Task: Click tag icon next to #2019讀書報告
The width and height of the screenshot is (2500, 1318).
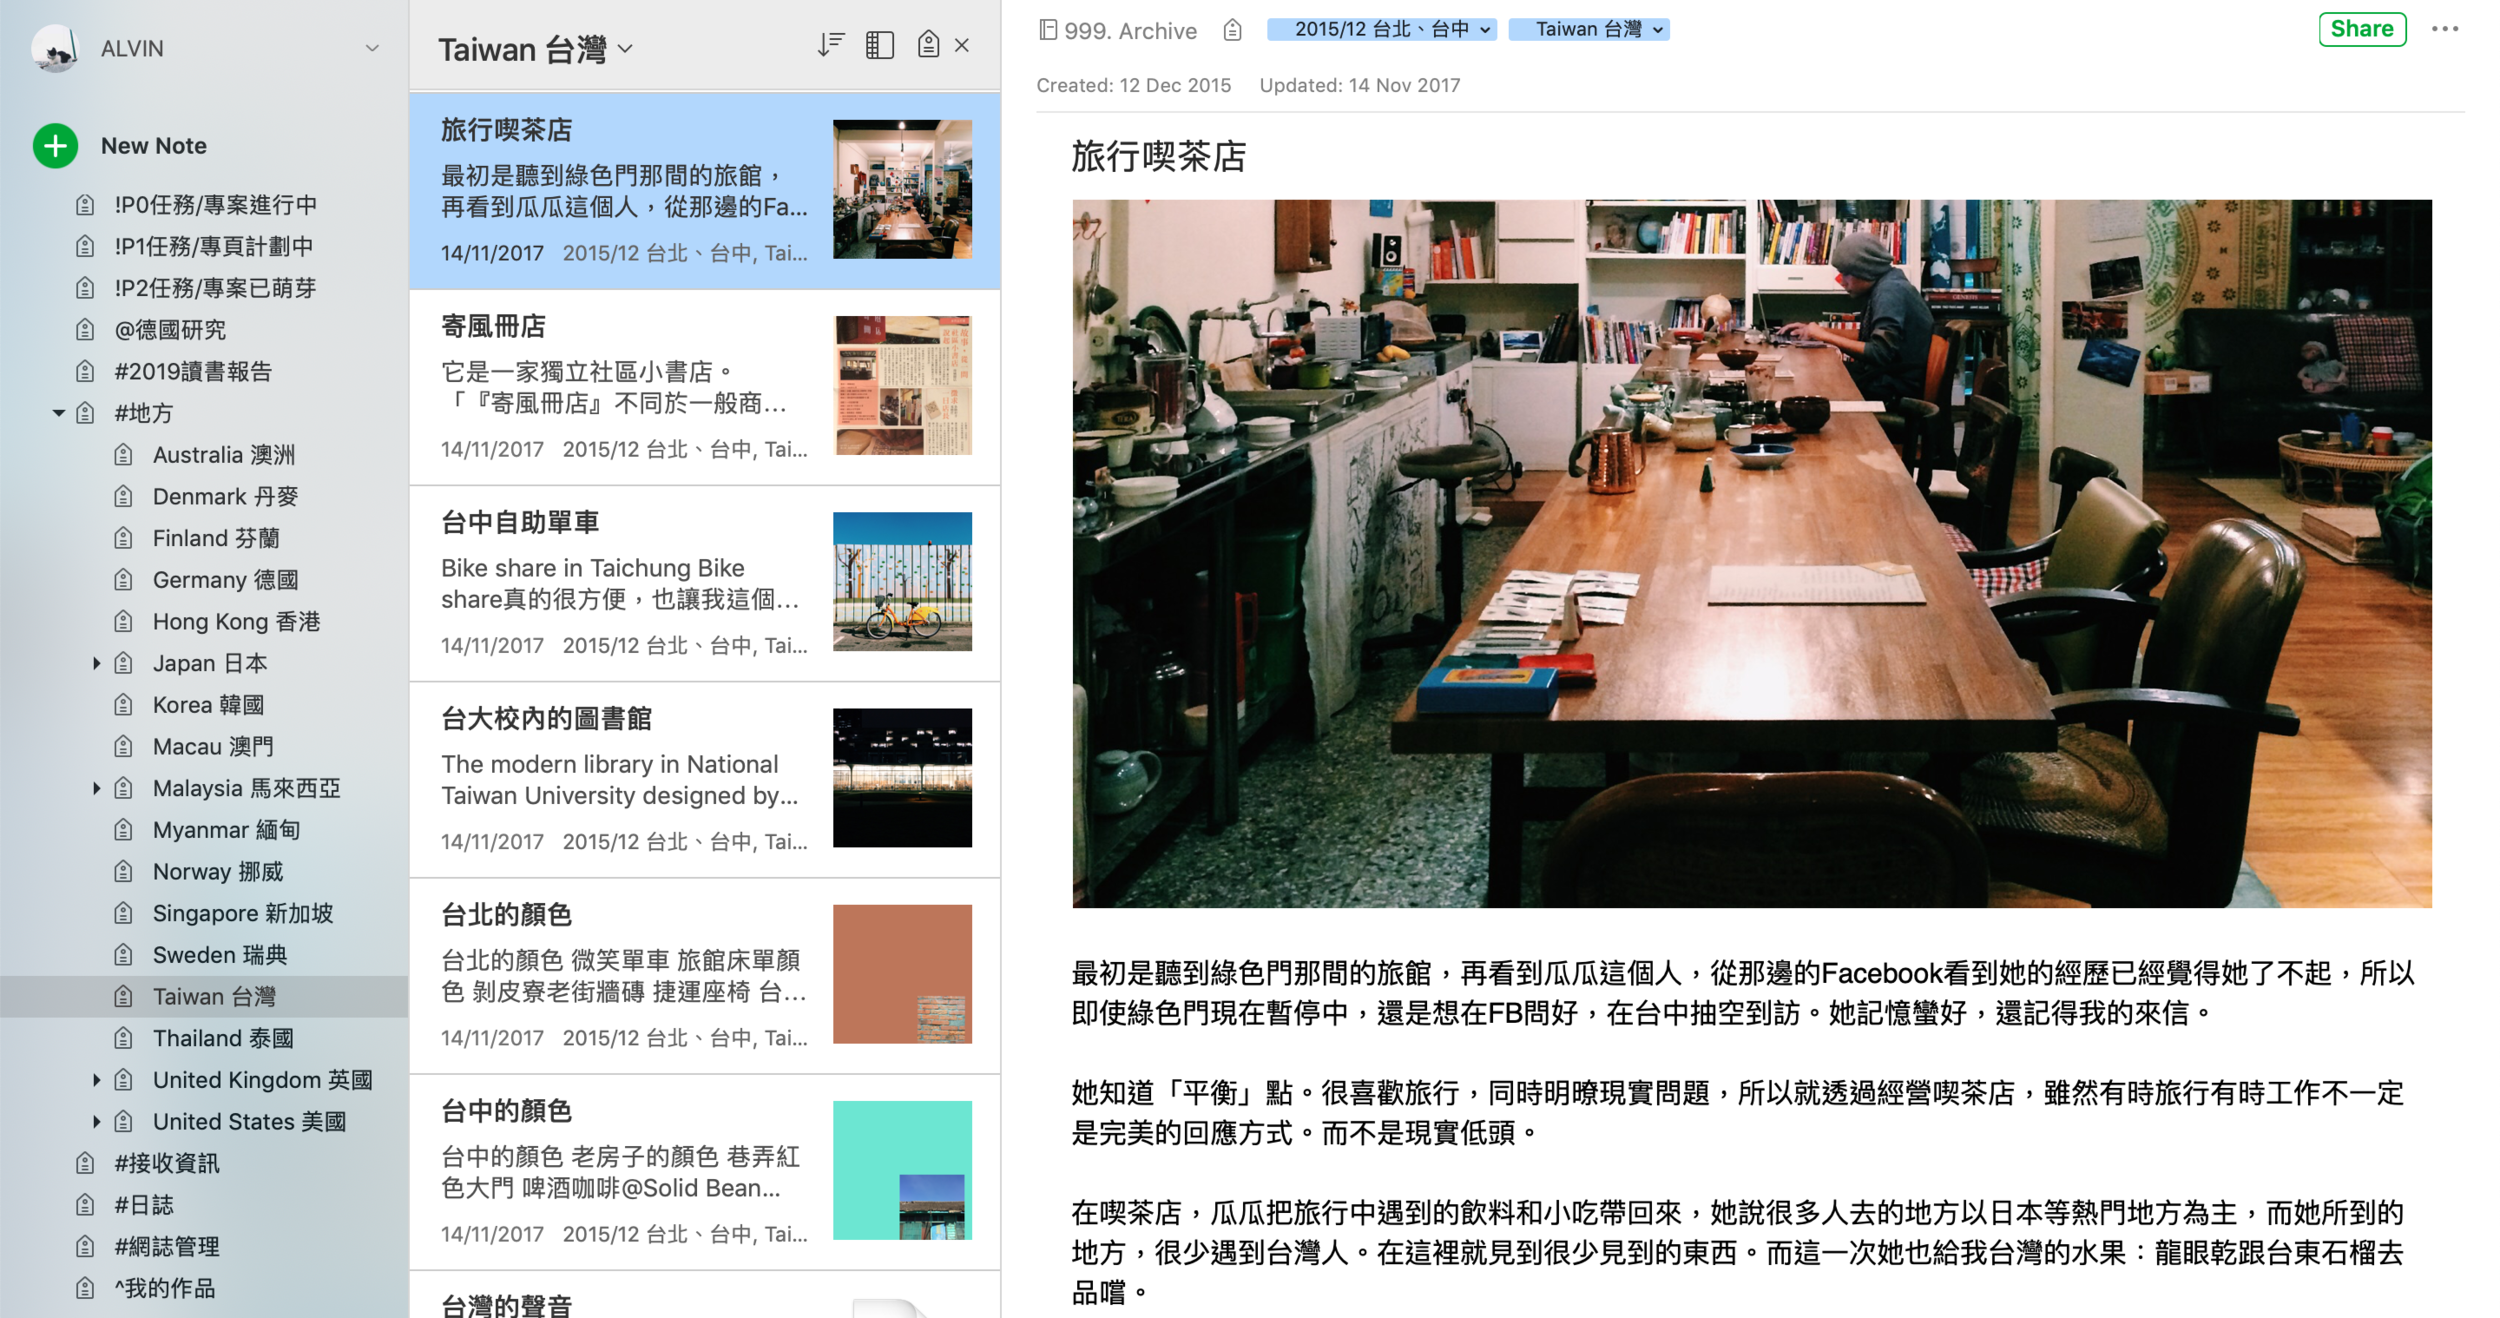Action: point(85,372)
